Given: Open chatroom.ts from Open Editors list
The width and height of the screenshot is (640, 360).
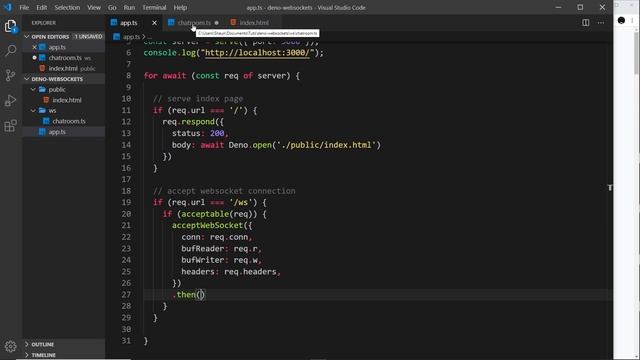Looking at the screenshot, I should (64, 58).
